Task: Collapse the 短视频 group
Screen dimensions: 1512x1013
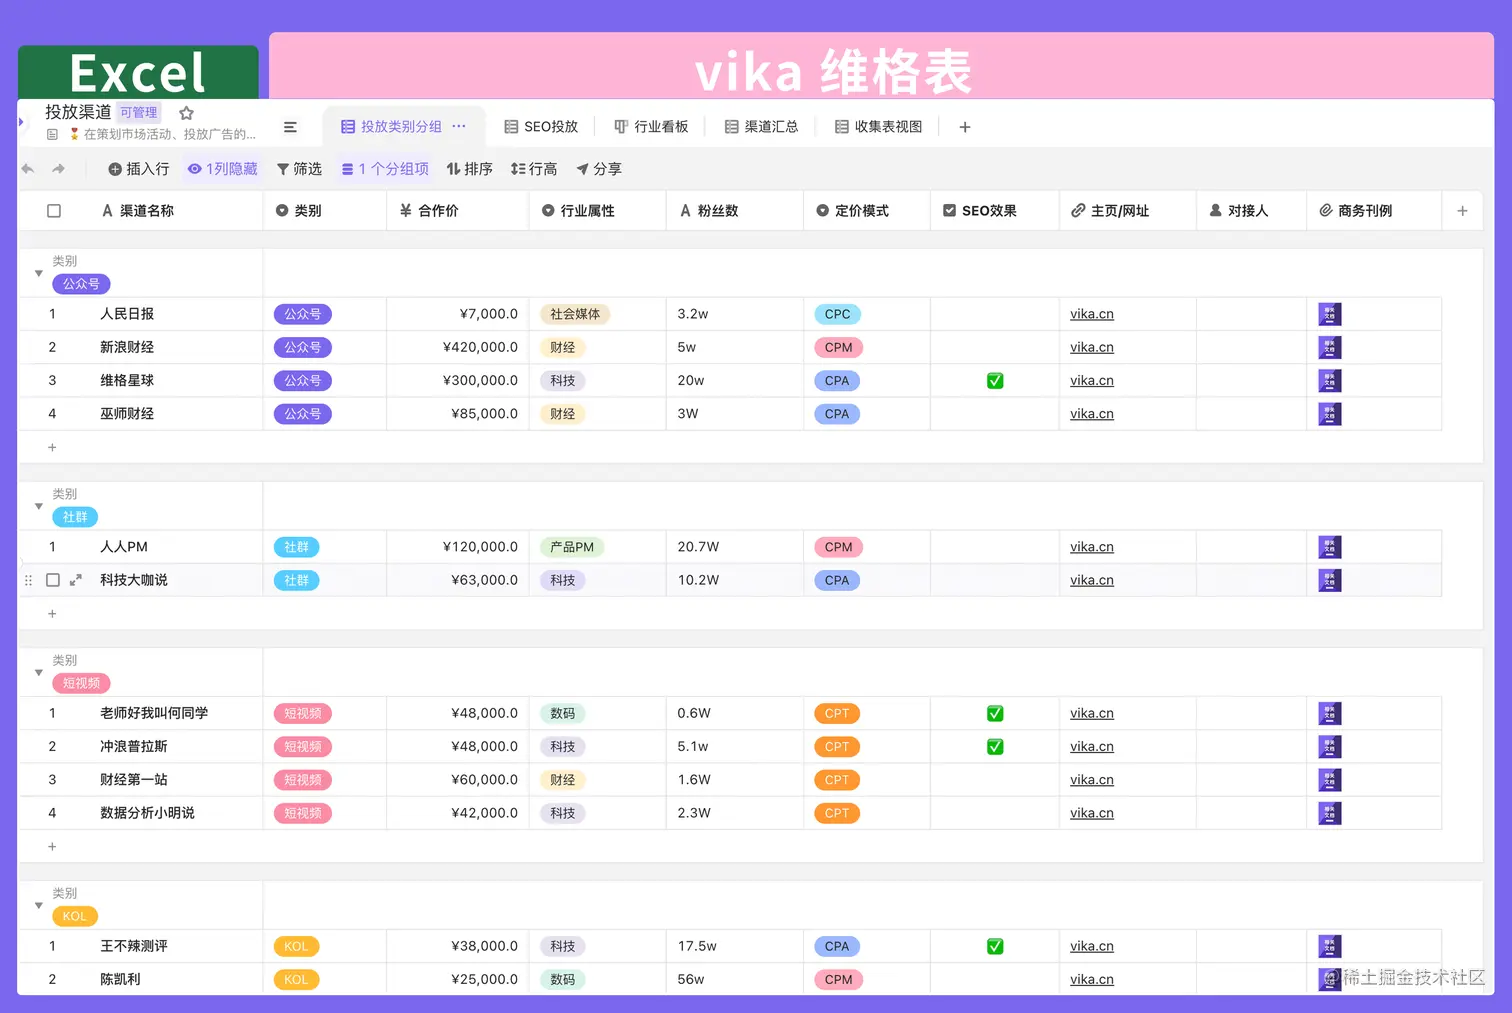Action: pos(39,672)
